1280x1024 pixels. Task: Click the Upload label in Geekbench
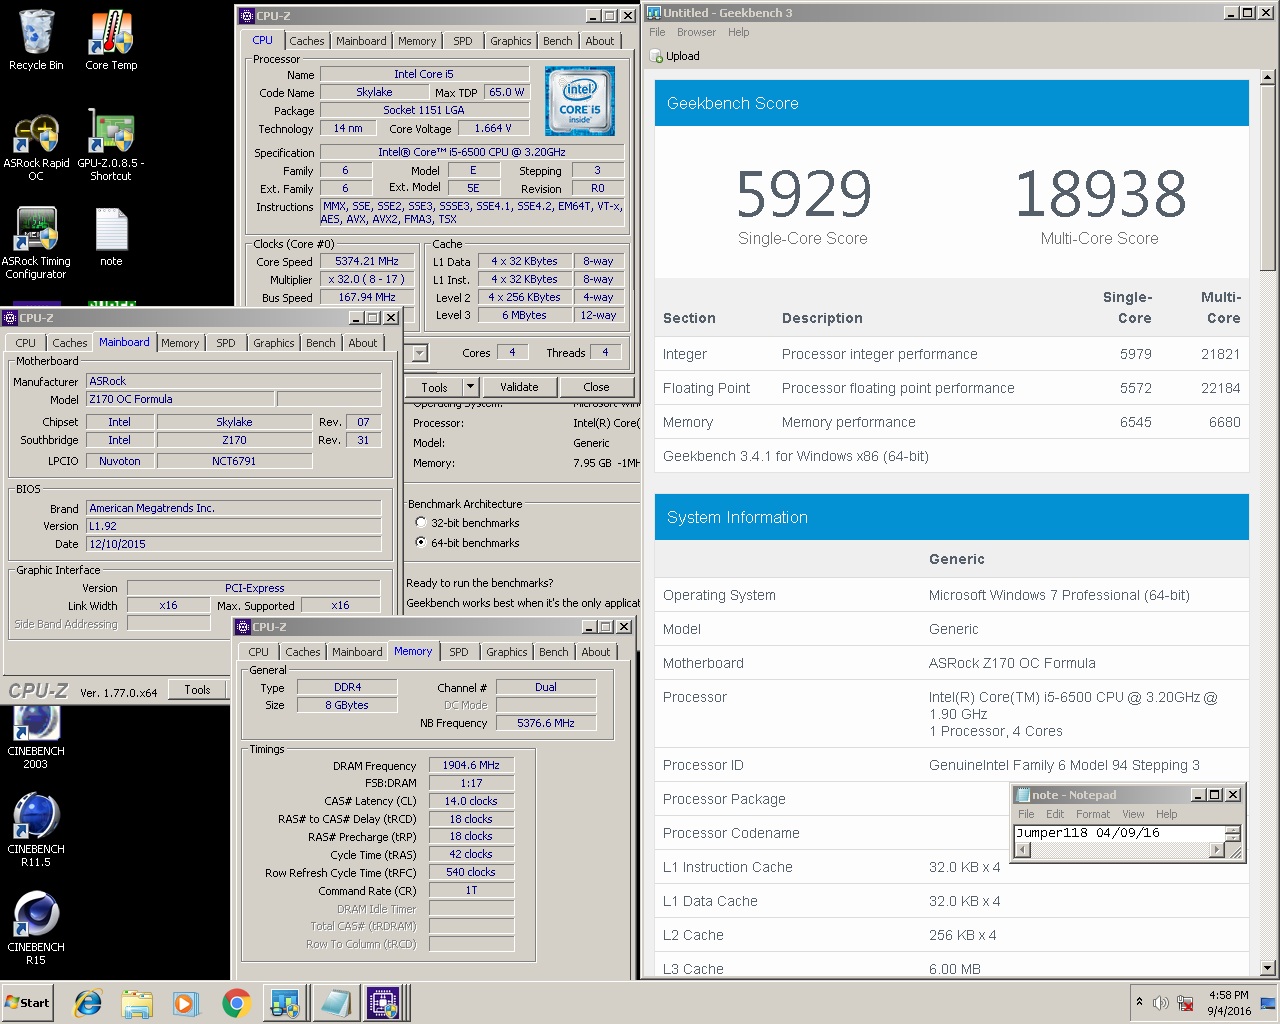[x=683, y=56]
